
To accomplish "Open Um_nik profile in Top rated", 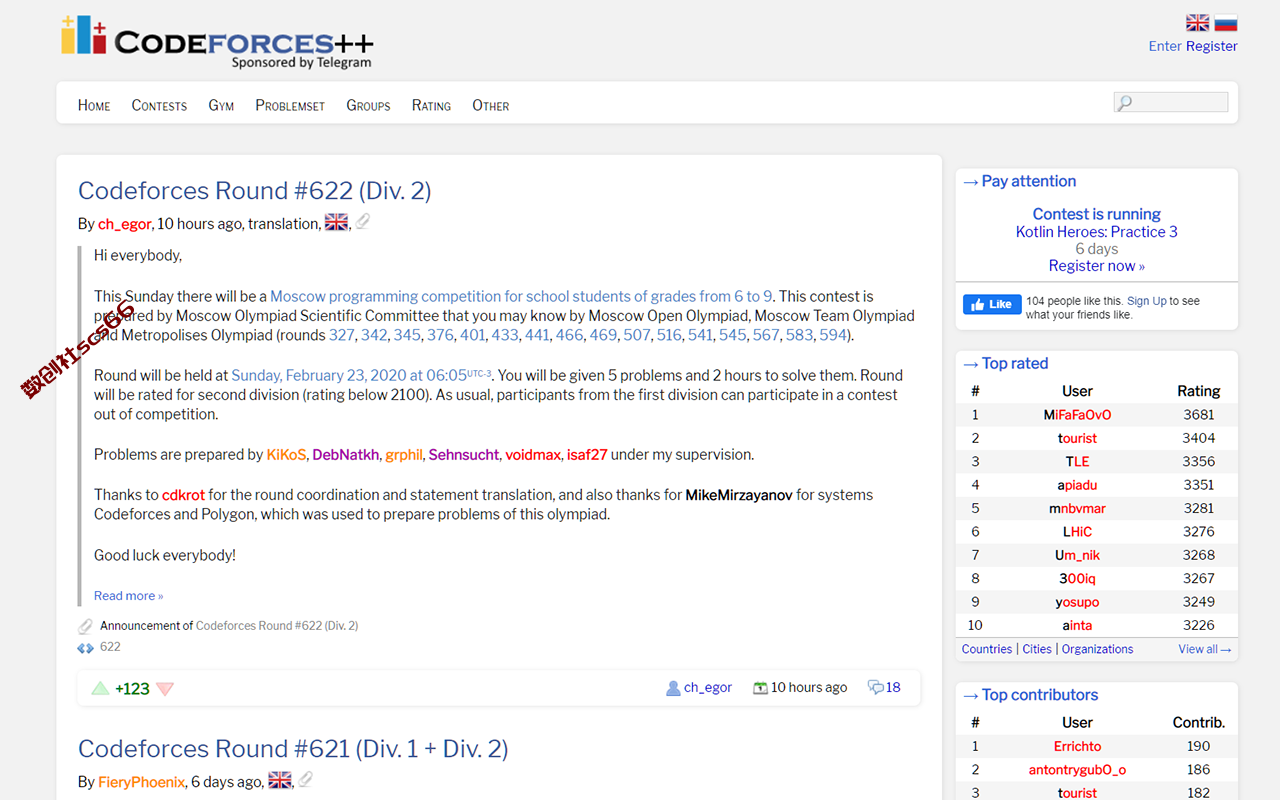I will [x=1077, y=555].
